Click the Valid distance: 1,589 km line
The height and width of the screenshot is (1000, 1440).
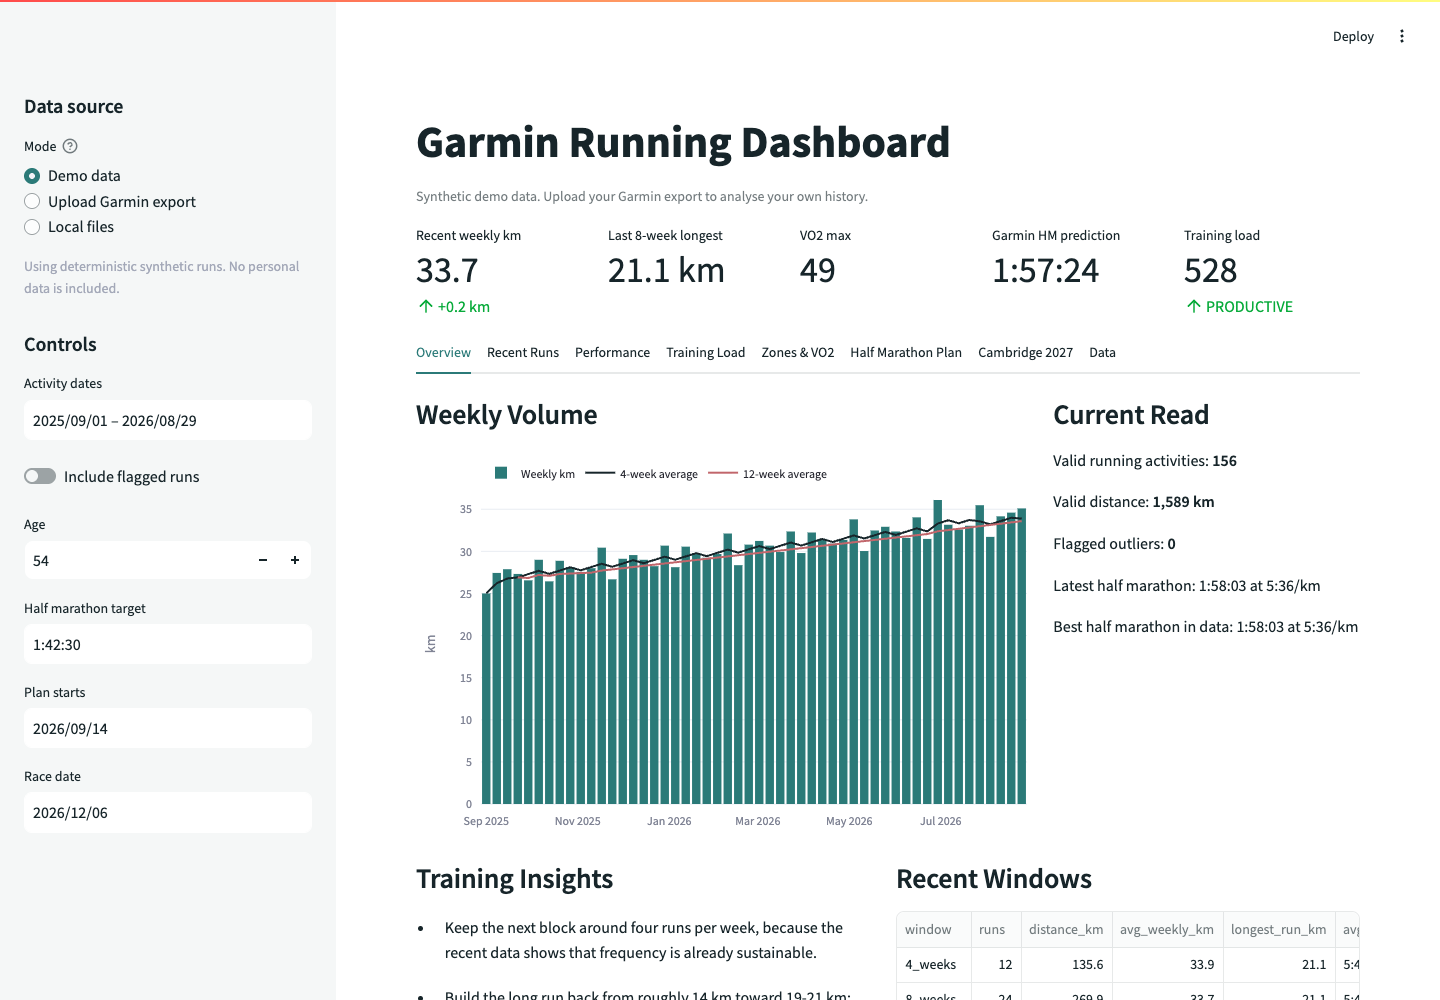pyautogui.click(x=1134, y=502)
